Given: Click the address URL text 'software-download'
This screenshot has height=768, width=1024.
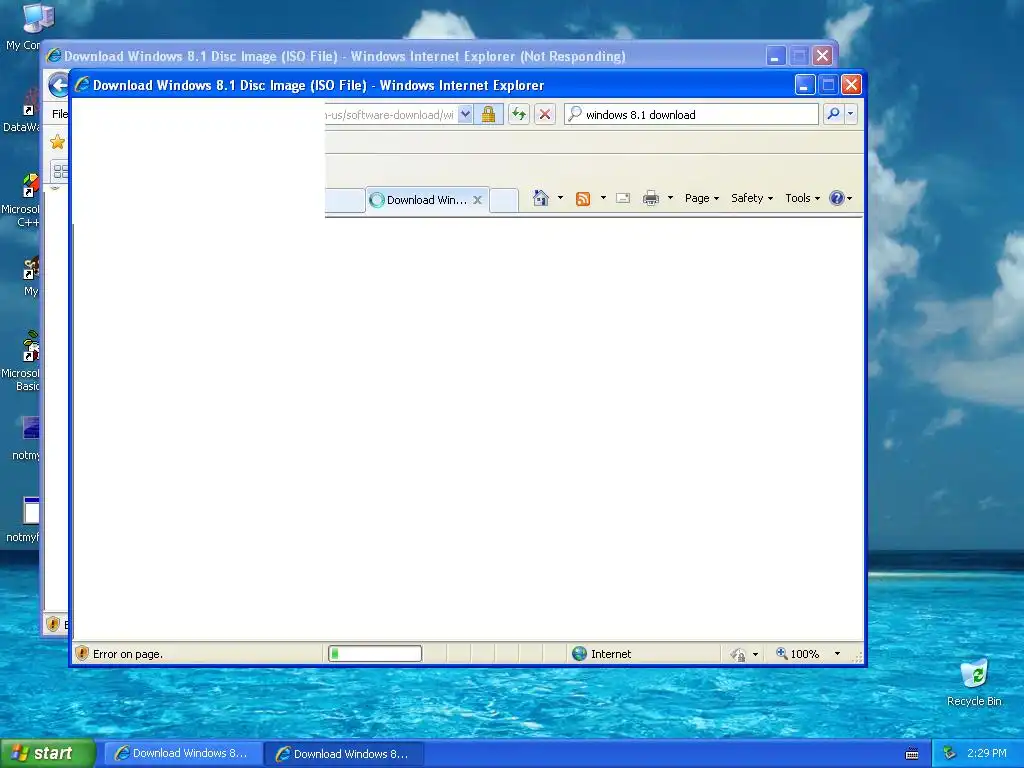Looking at the screenshot, I should coord(391,115).
